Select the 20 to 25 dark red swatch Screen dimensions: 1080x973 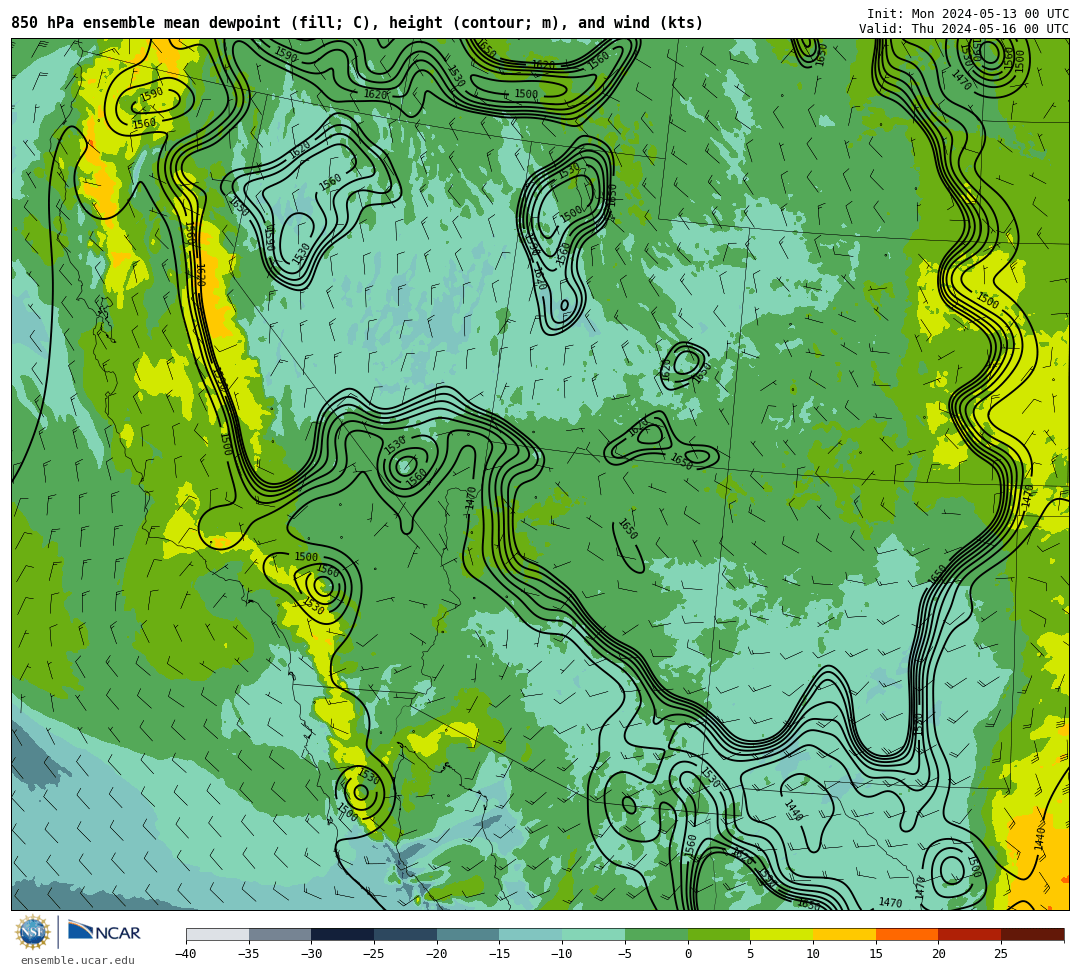coord(969,934)
